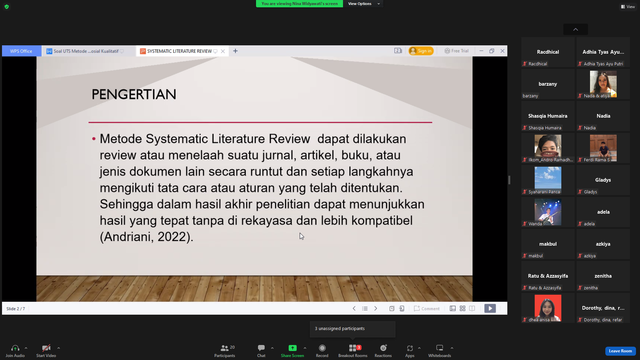Click the PENGERTIAN slide title
Screen dimensions: 640x360
[134, 95]
